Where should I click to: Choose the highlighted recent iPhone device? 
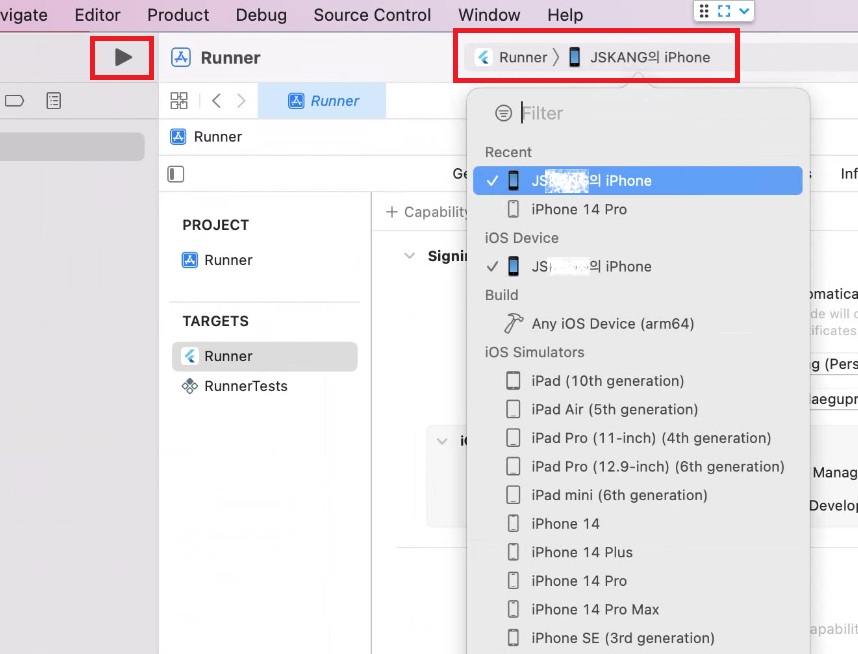(637, 181)
